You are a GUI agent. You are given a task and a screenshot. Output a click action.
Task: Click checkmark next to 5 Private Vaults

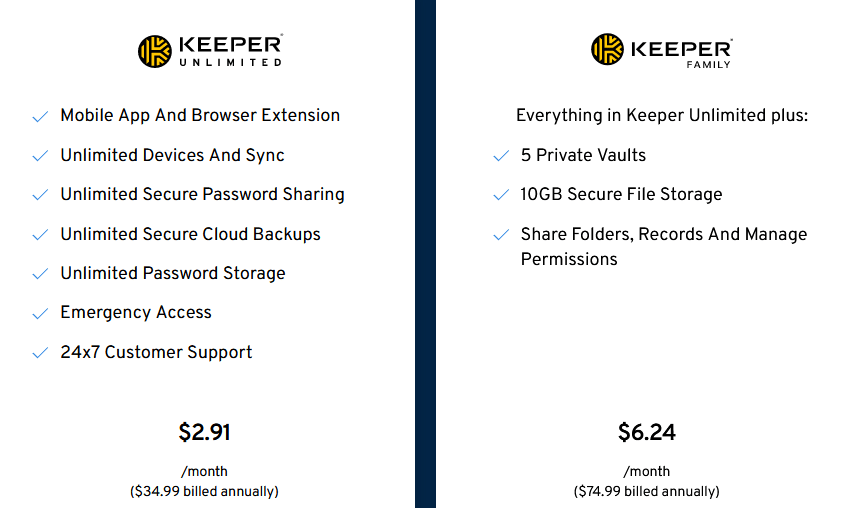[501, 156]
